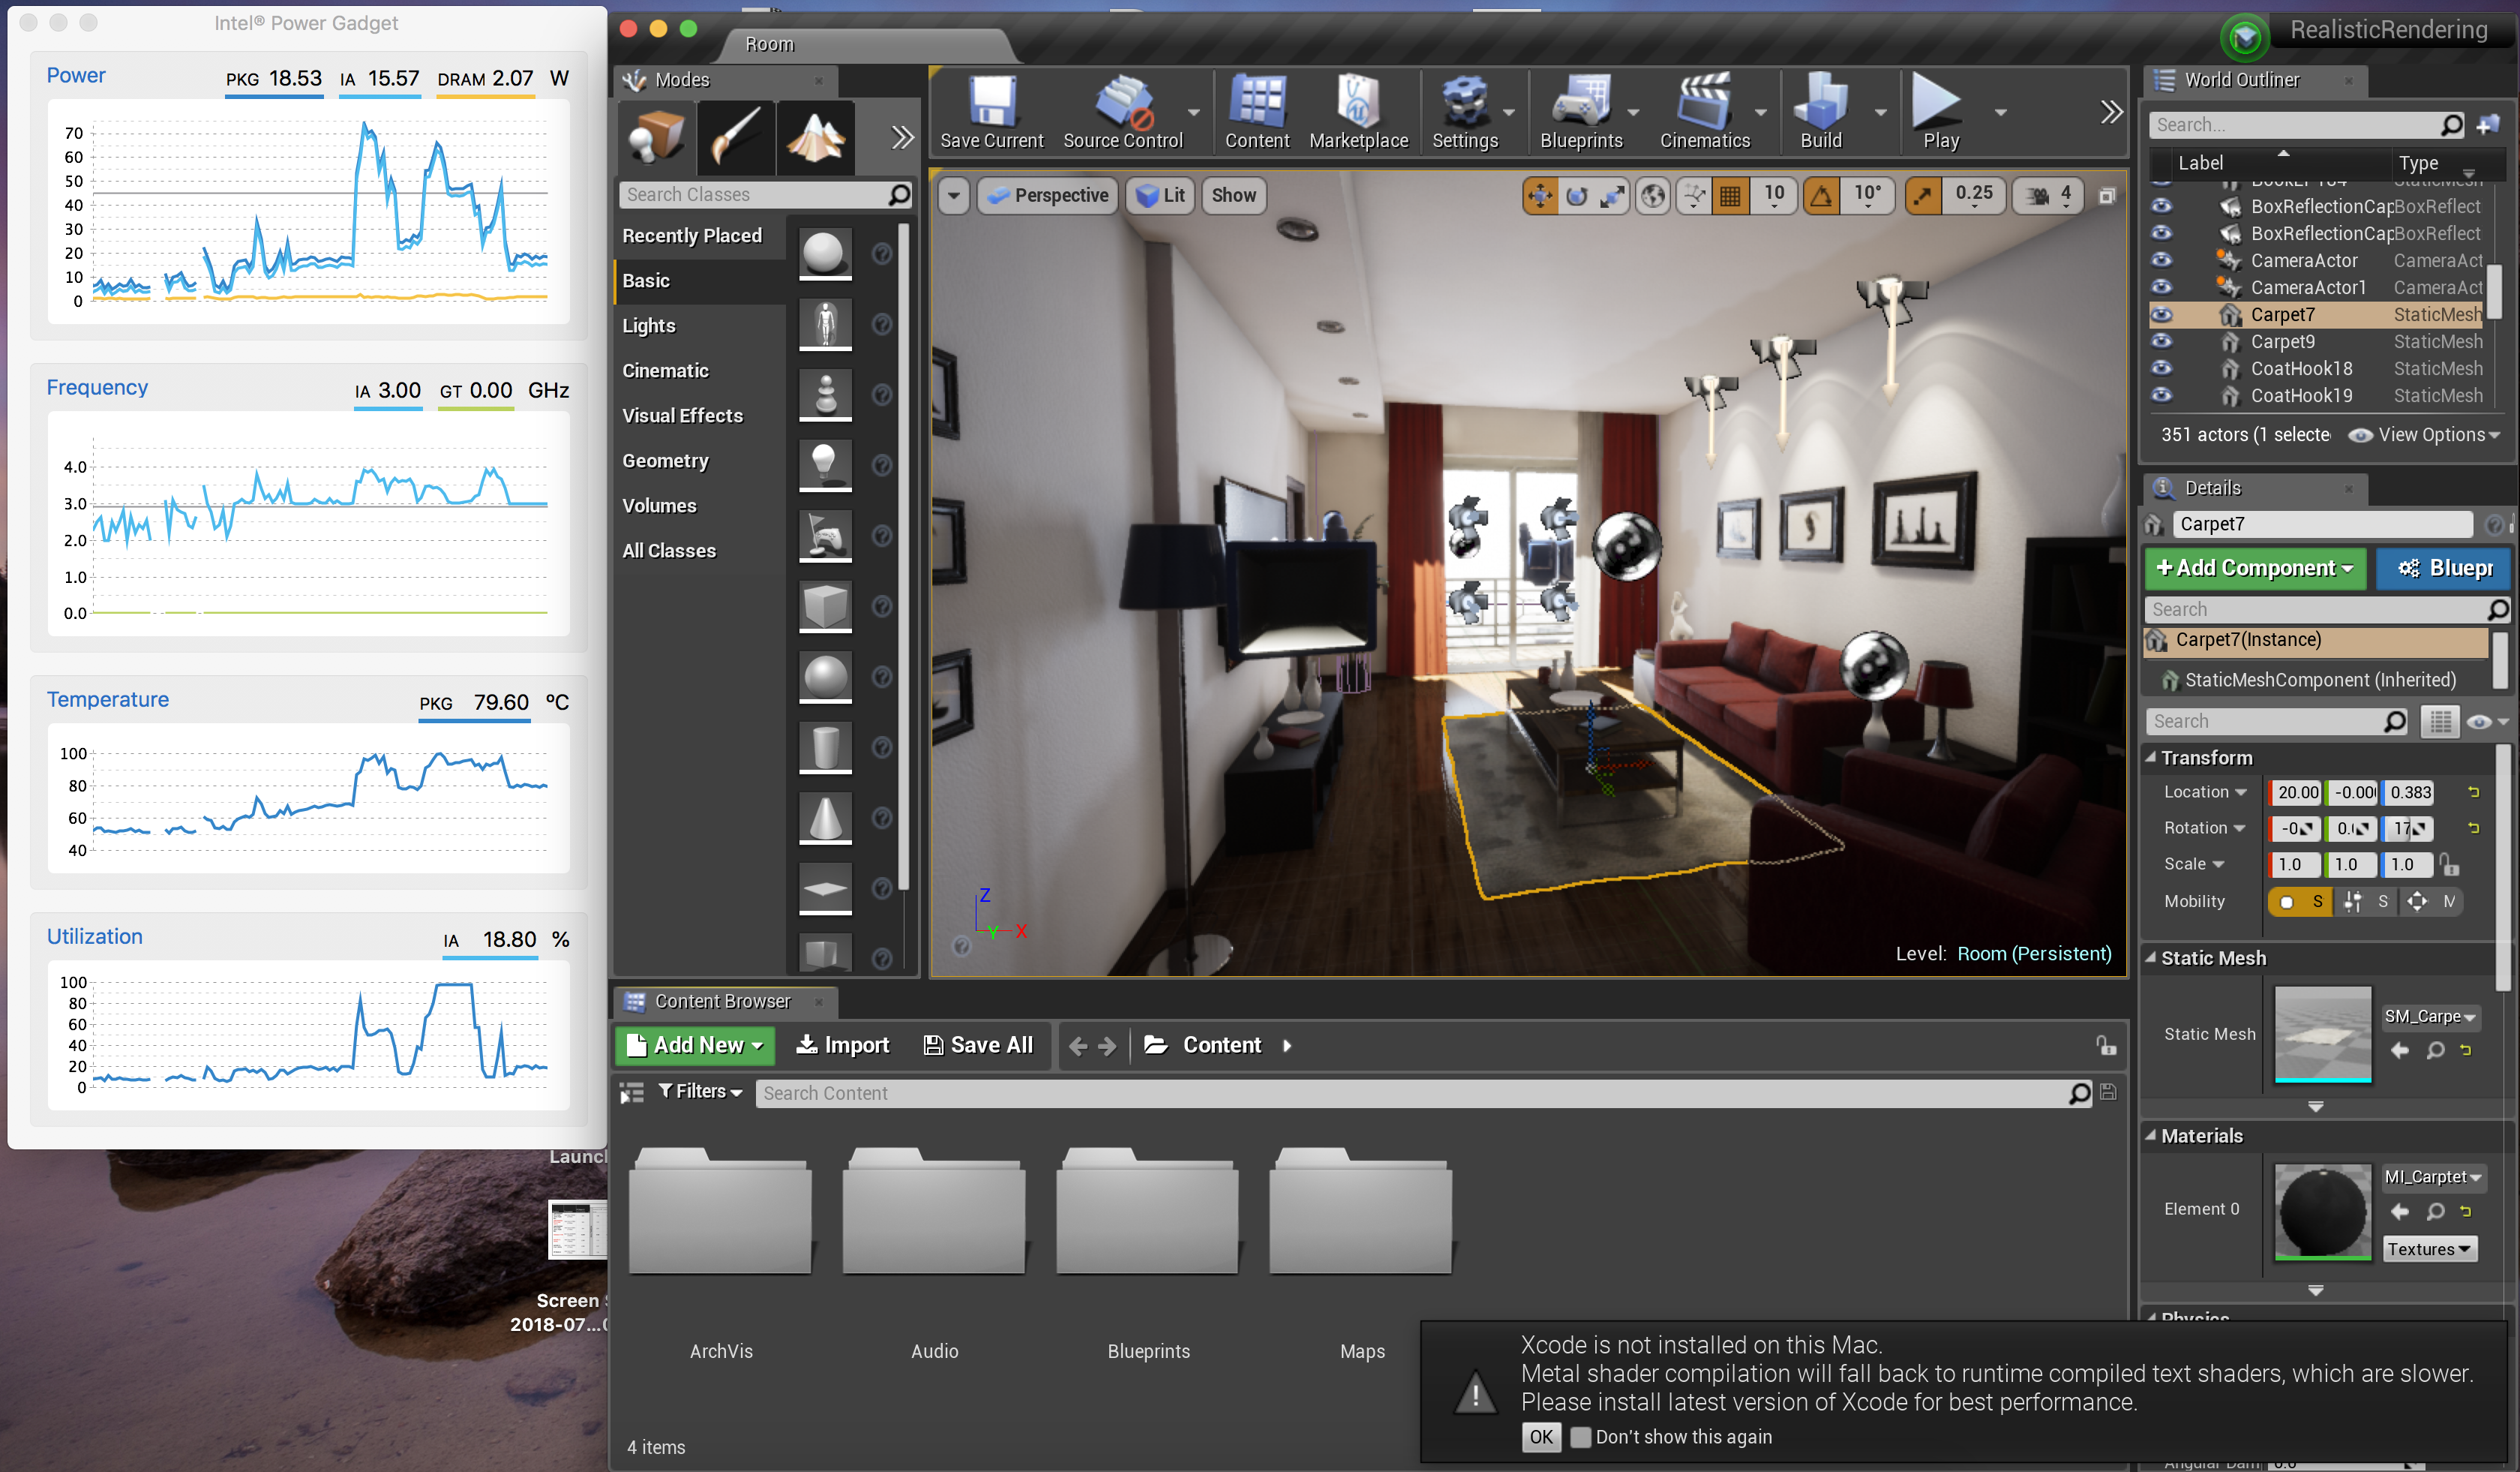Switch to the Content Browser tab
This screenshot has height=1472, width=2520.
coord(722,1001)
